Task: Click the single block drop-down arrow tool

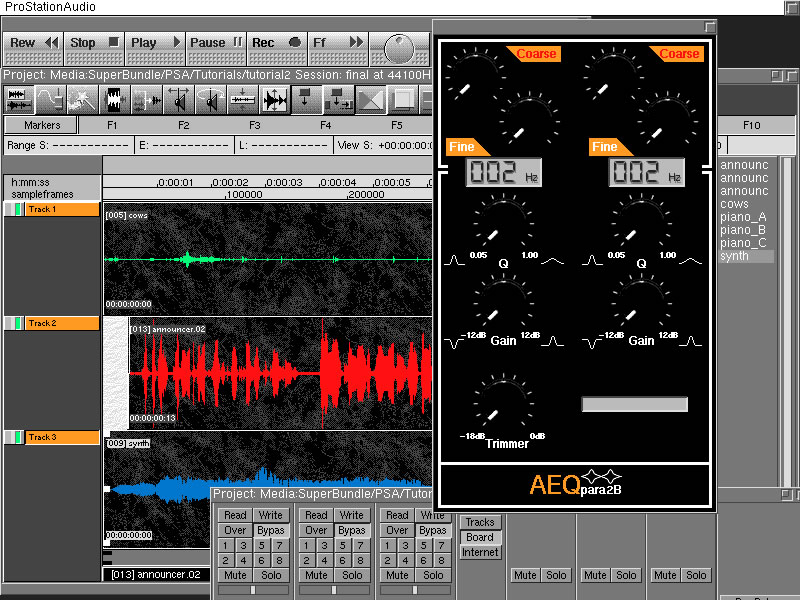Action: tap(307, 99)
